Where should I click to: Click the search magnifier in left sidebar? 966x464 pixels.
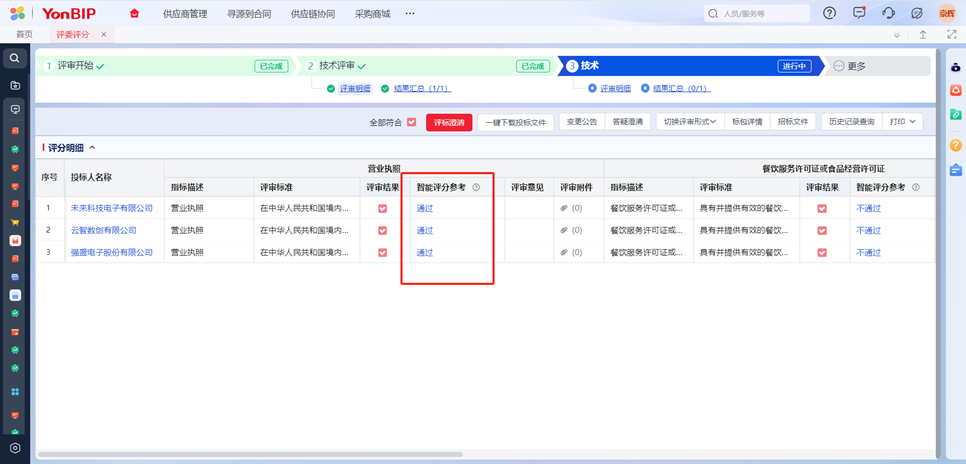[15, 59]
